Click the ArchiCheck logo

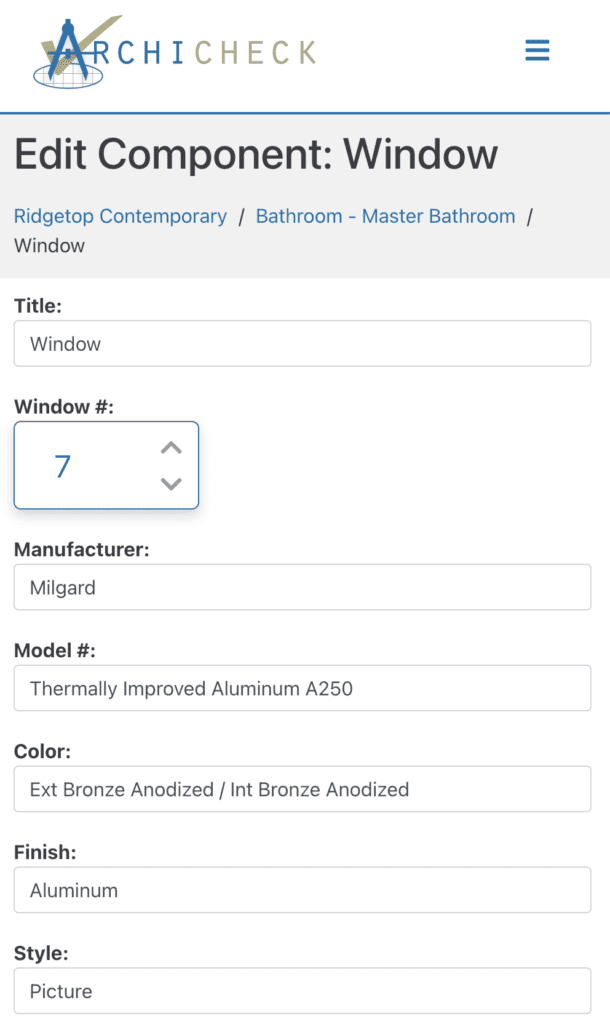(x=175, y=52)
